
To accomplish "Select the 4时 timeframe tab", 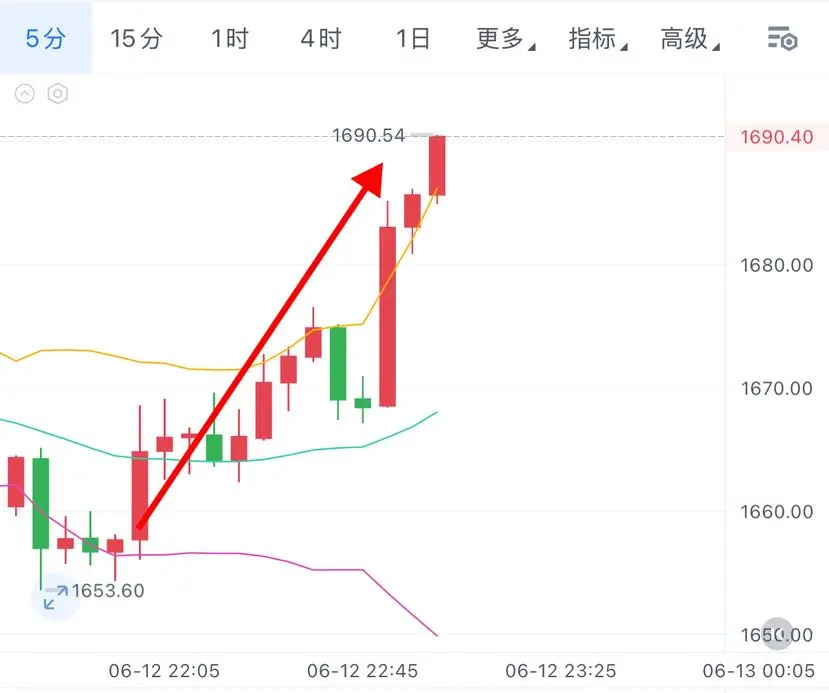I will click(321, 39).
